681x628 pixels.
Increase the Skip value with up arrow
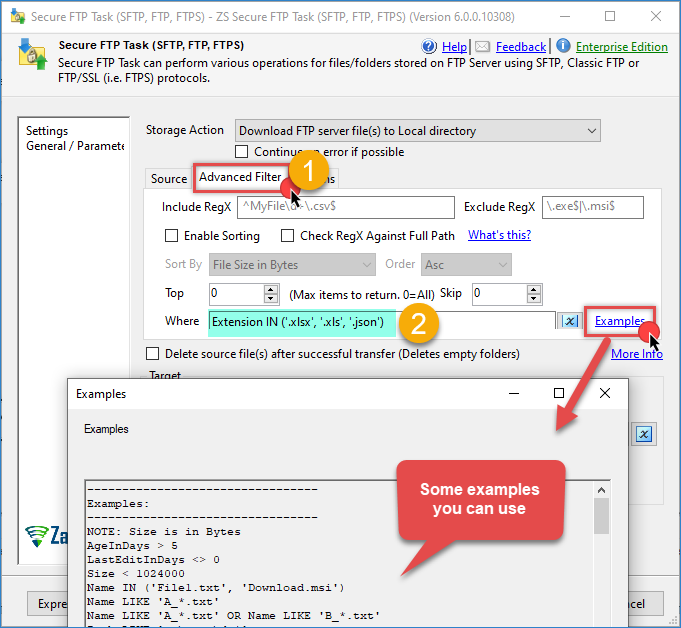click(533, 289)
